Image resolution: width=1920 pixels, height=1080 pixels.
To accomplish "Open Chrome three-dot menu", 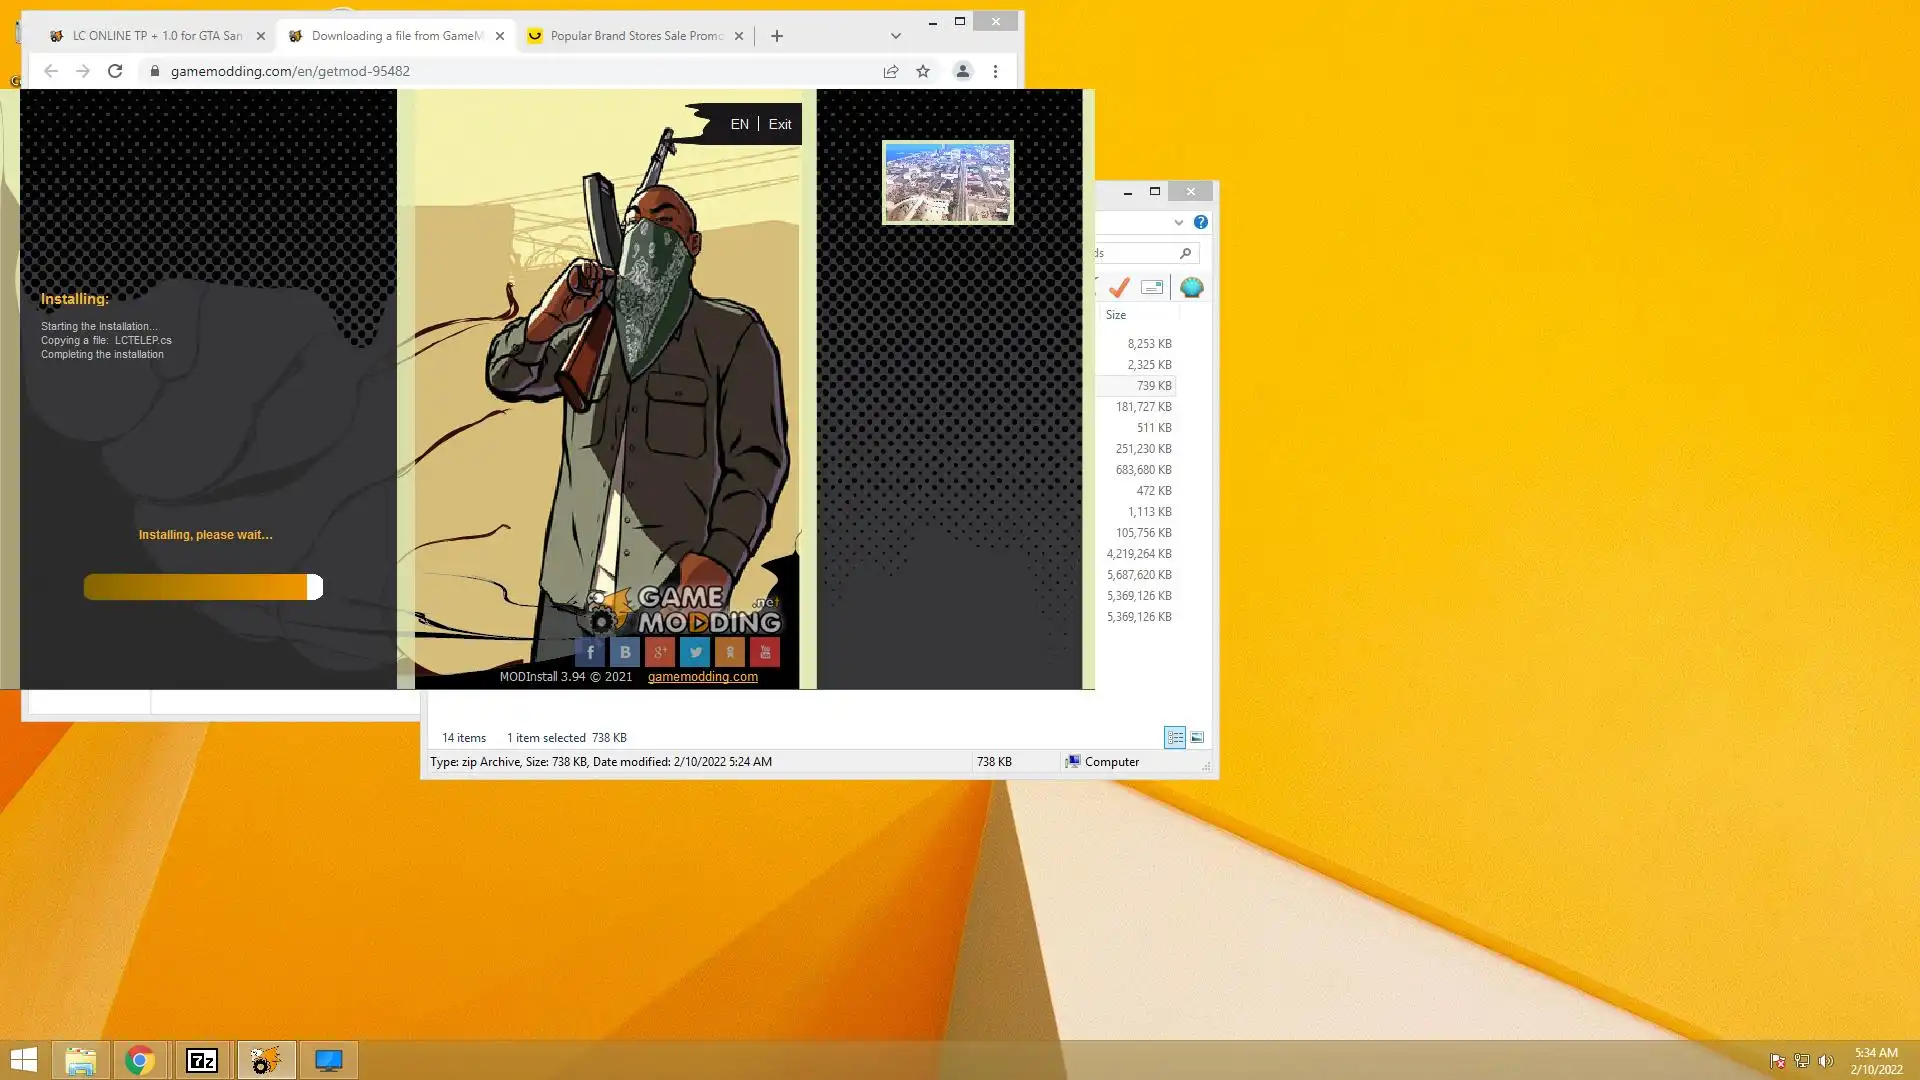I will pos(995,71).
